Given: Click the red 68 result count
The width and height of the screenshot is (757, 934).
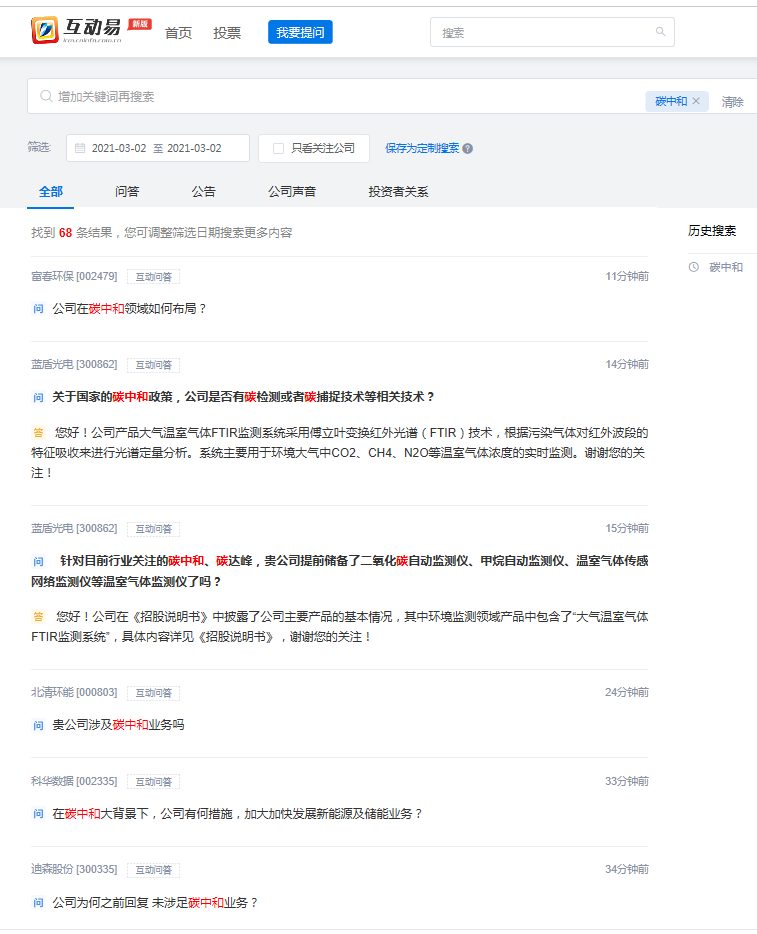Looking at the screenshot, I should point(66,232).
